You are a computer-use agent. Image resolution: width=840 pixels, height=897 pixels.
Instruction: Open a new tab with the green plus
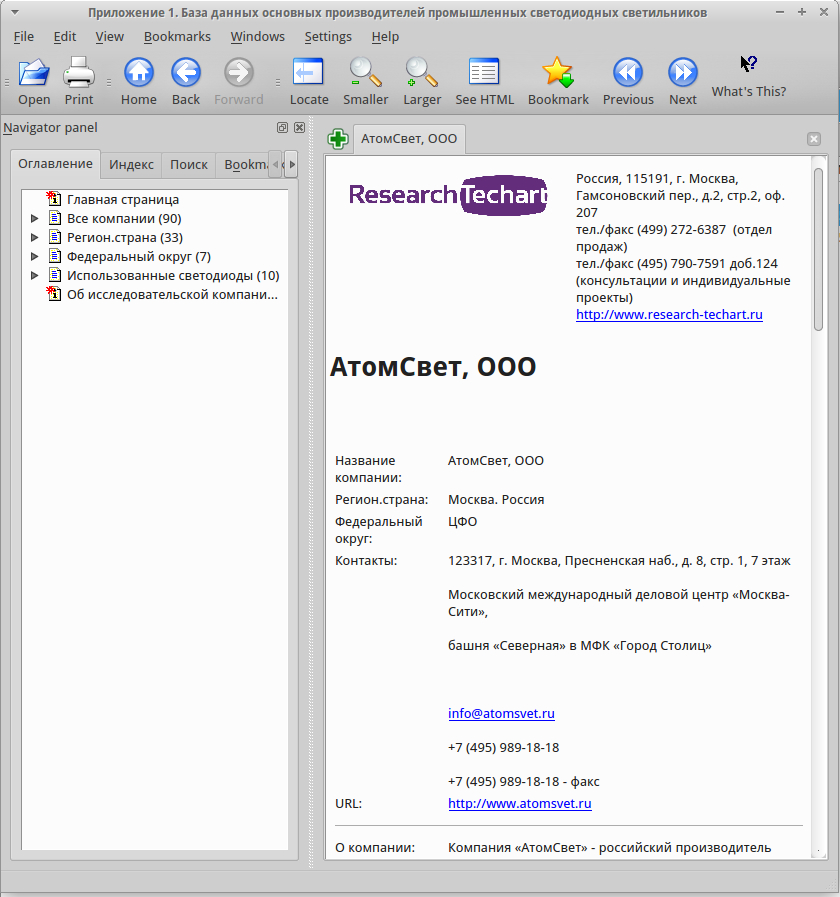(x=338, y=139)
